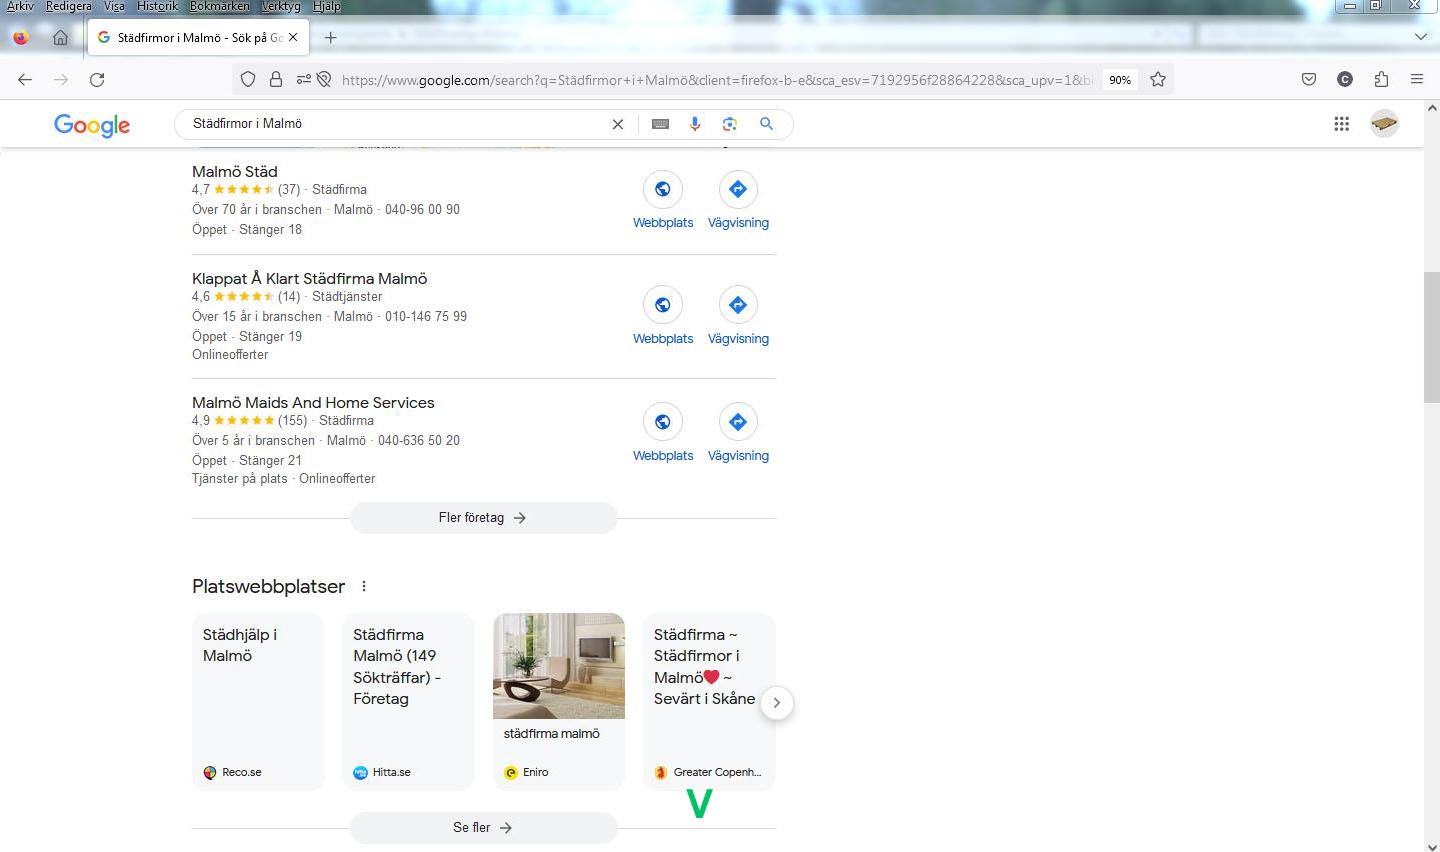Image resolution: width=1440 pixels, height=852 pixels.
Task: Open the Arkiv menu
Action: pyautogui.click(x=21, y=6)
